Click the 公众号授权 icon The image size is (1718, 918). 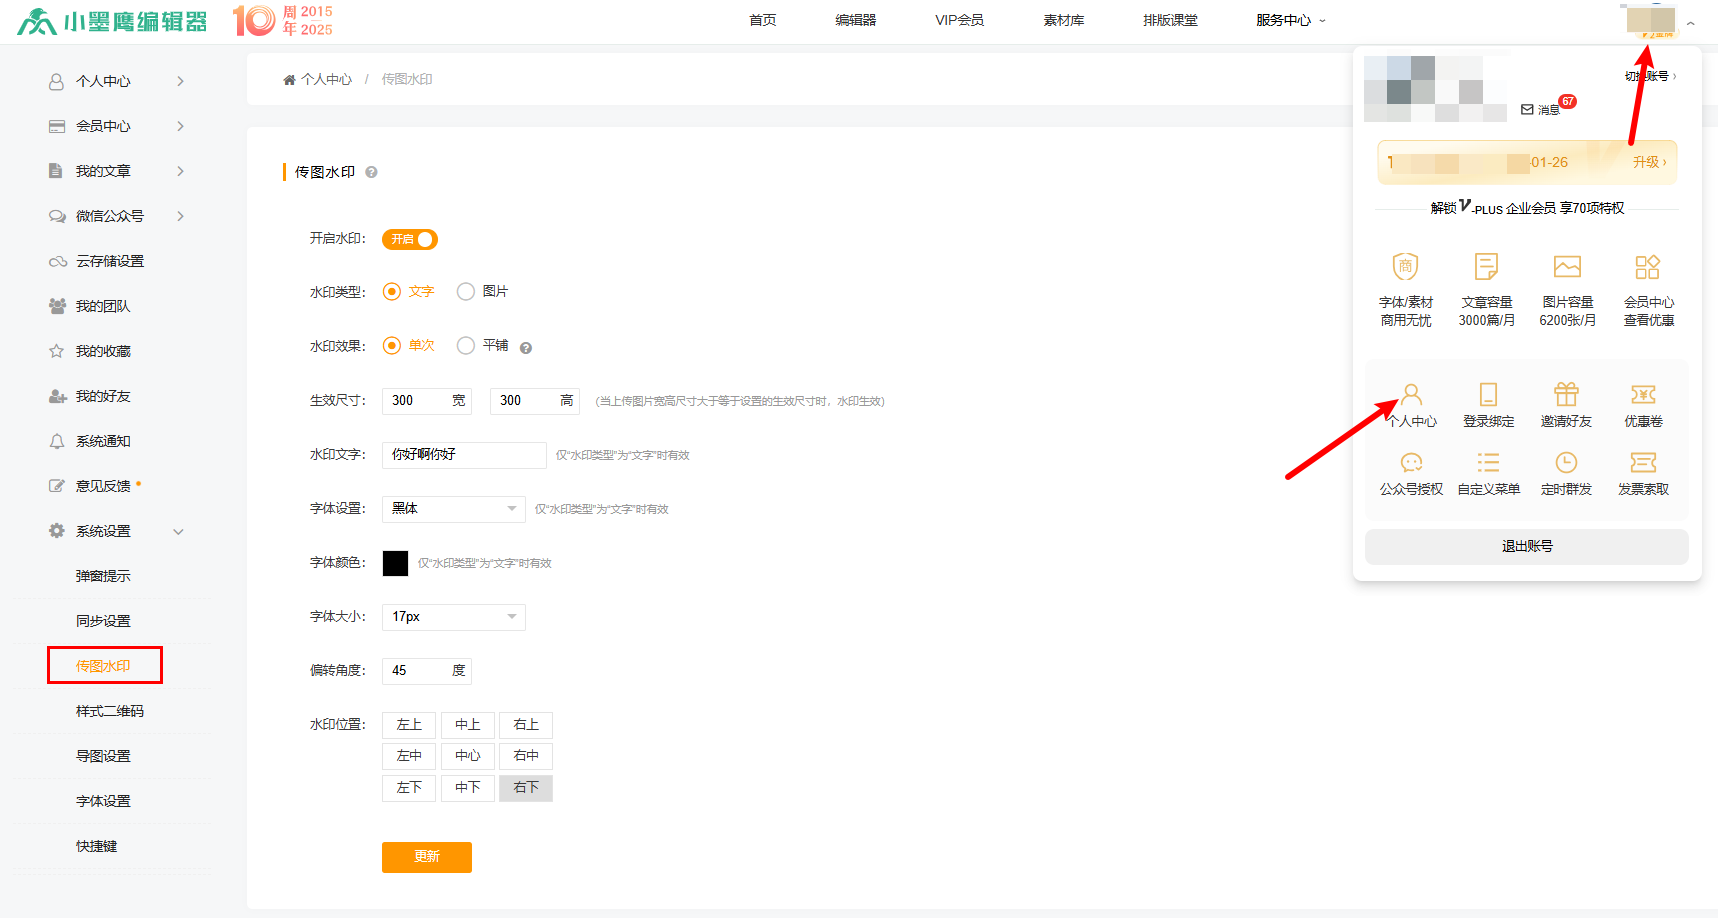click(1411, 463)
